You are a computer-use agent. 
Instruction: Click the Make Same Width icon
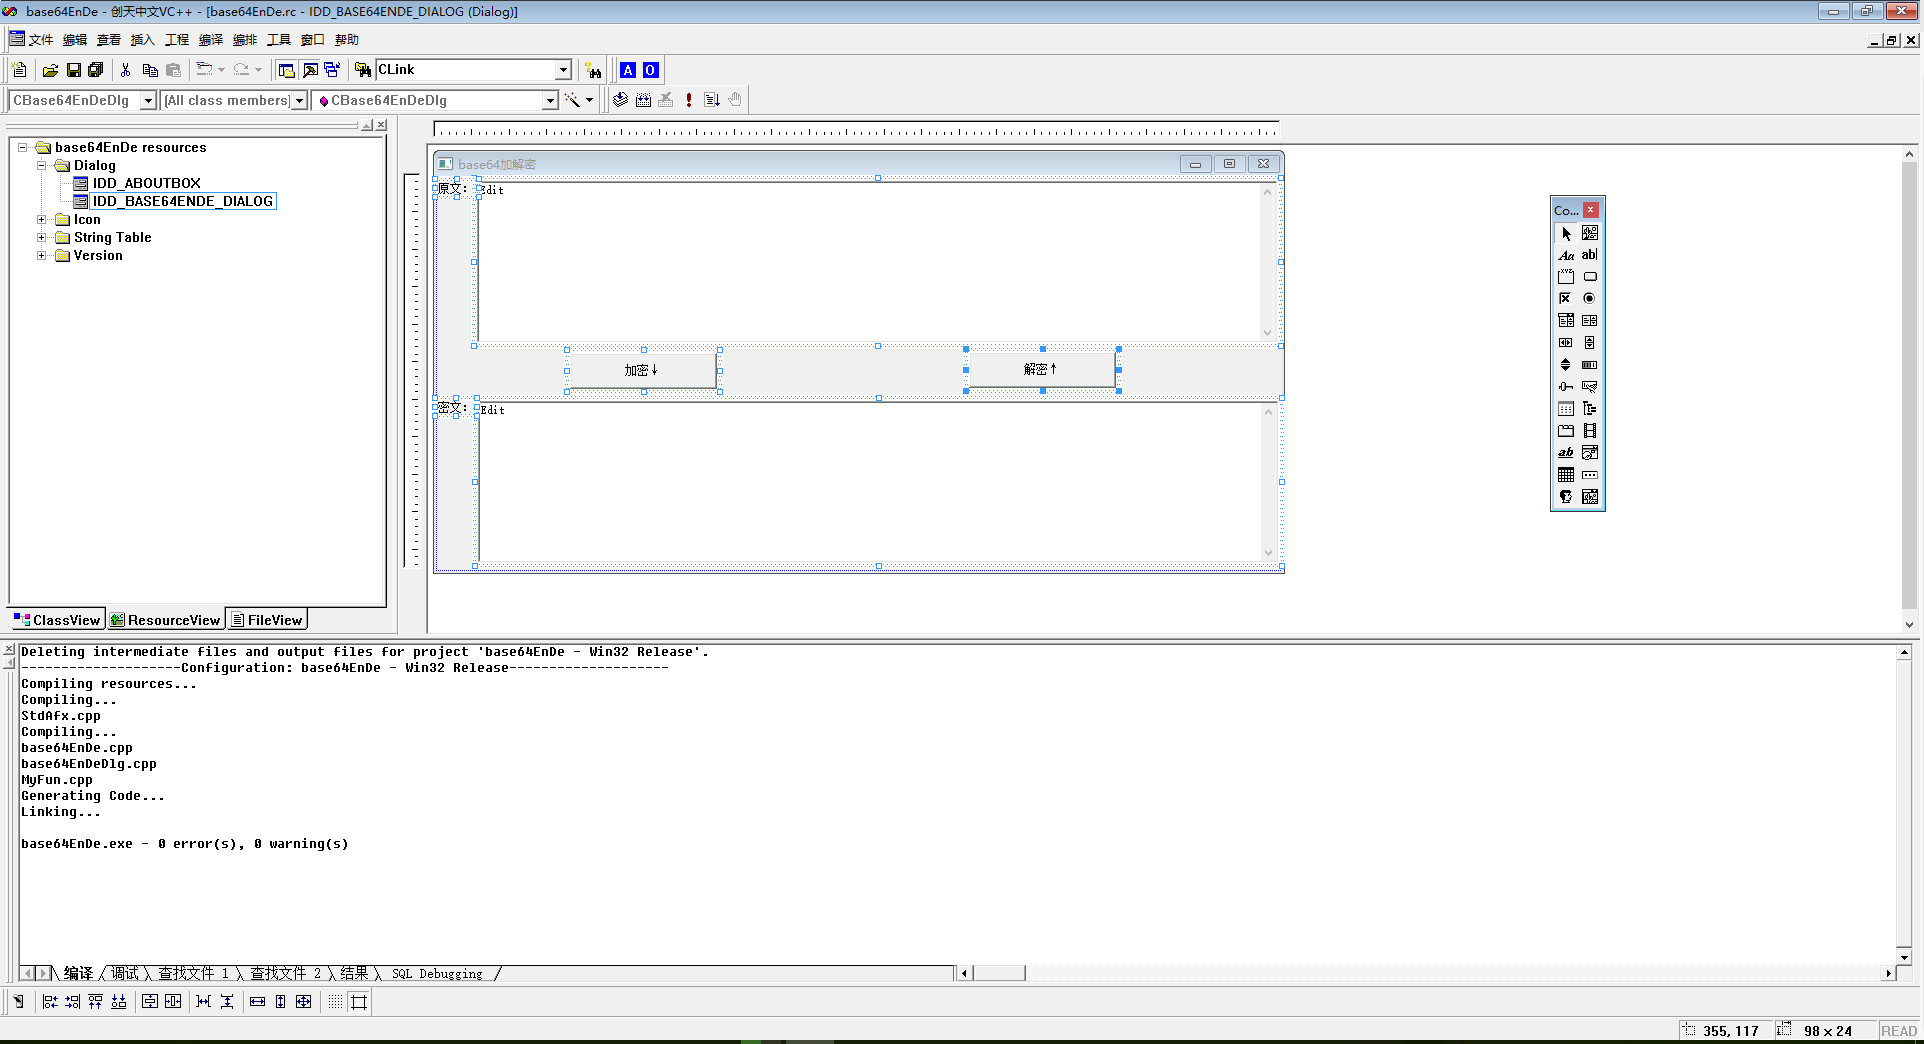point(258,1002)
